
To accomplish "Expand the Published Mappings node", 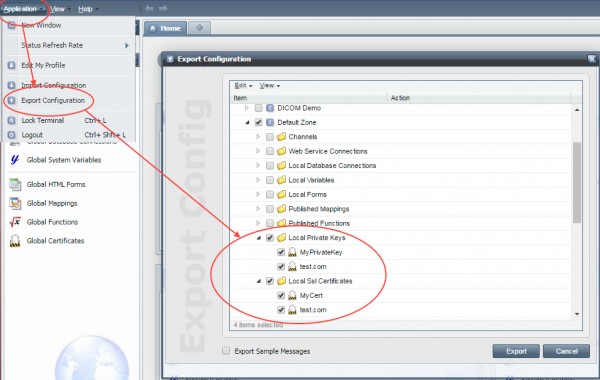I will pyautogui.click(x=258, y=209).
